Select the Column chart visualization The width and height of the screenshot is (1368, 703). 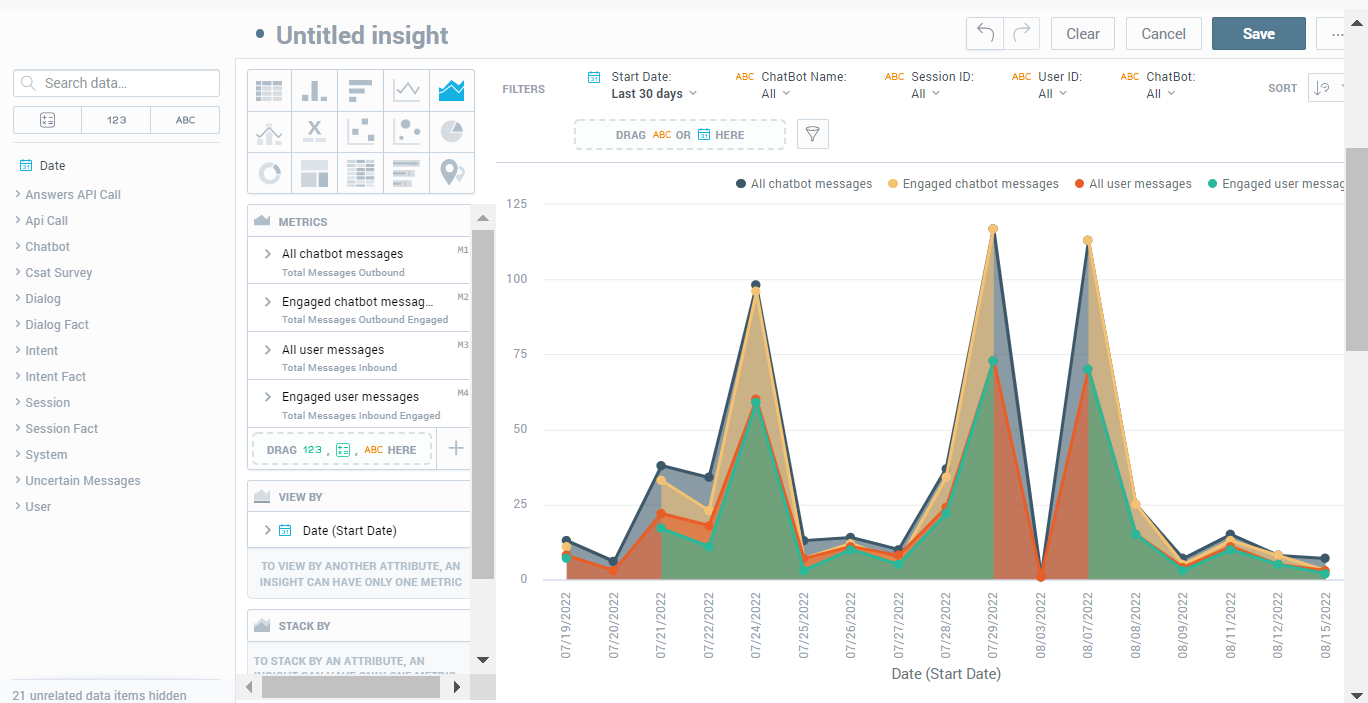314,90
